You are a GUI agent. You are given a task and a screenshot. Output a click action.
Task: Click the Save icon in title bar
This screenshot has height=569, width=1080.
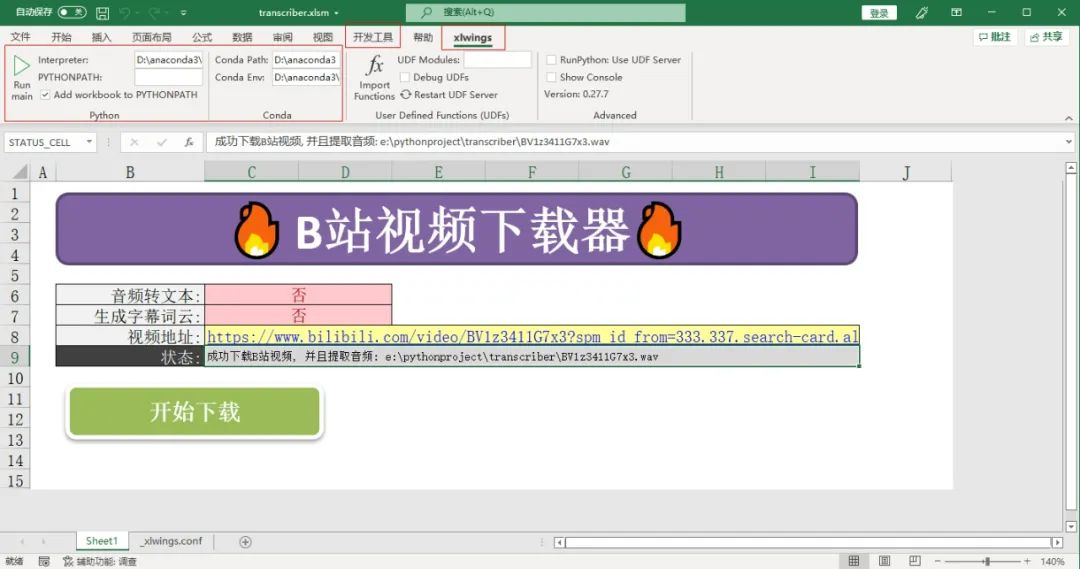tap(102, 13)
